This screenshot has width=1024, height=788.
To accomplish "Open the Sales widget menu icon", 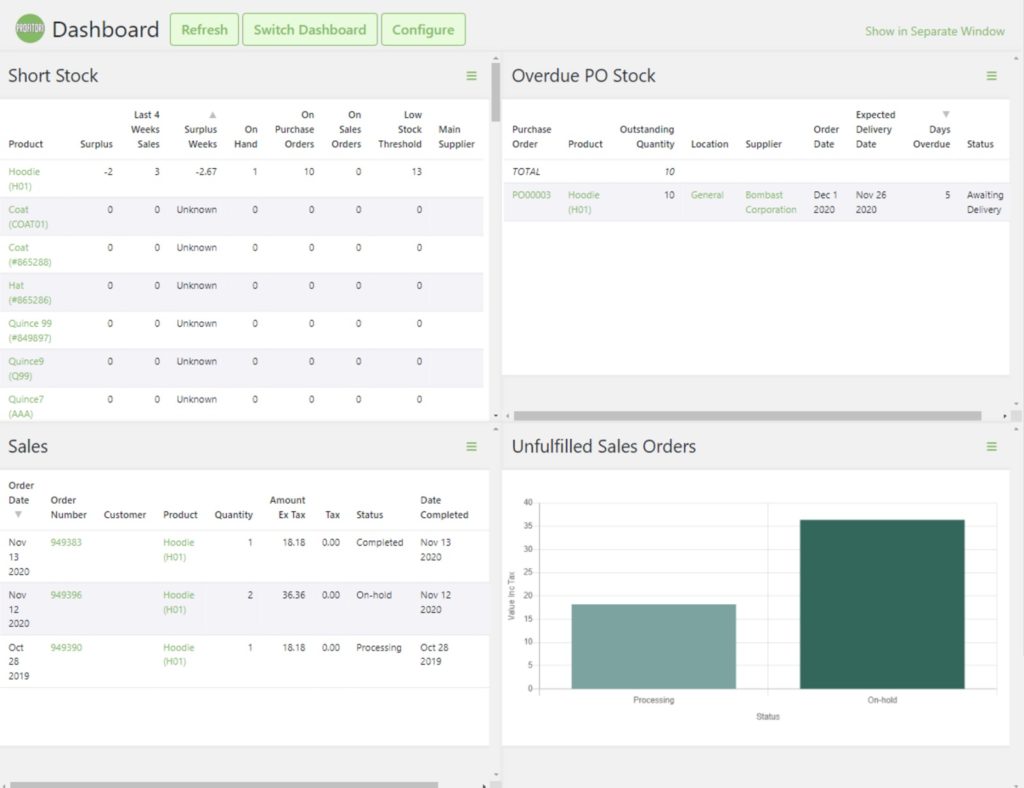I will tap(472, 447).
